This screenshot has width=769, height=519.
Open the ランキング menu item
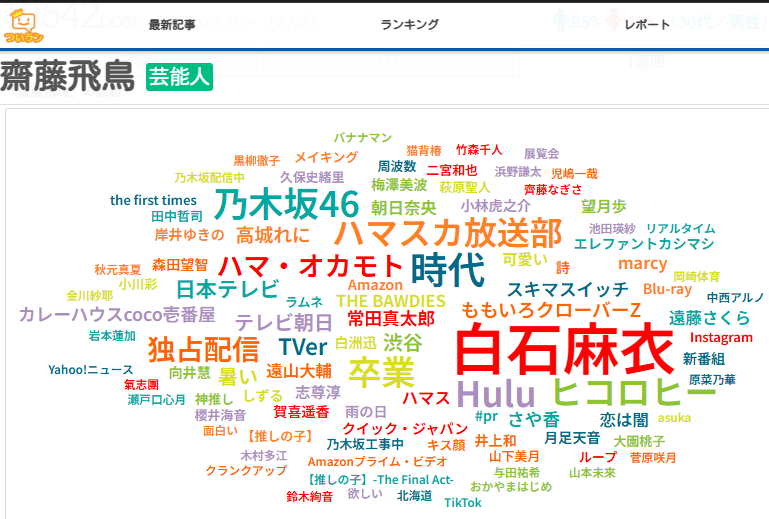pos(410,24)
